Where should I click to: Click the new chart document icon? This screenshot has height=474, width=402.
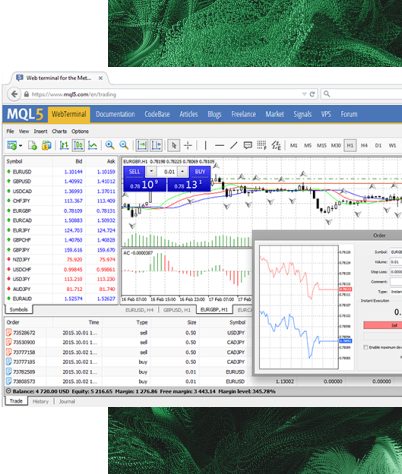tap(32, 145)
